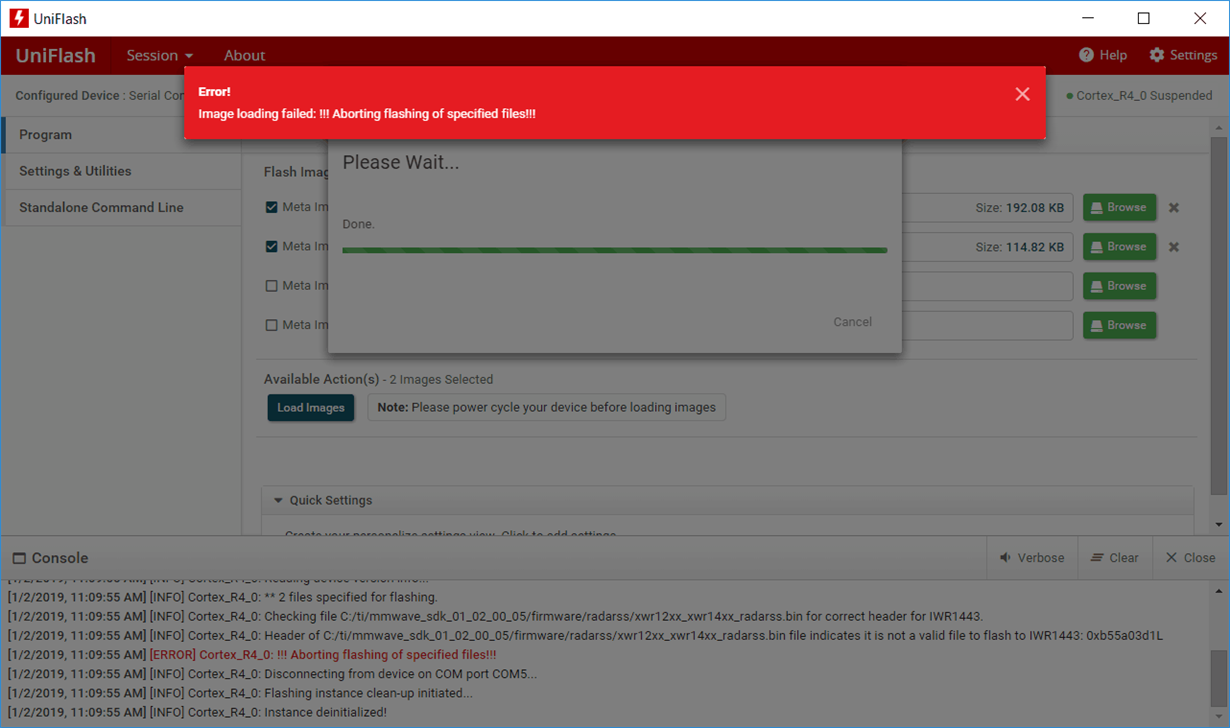Screen dimensions: 1230x728
Task: Open Settings gear in header
Action: point(1183,55)
